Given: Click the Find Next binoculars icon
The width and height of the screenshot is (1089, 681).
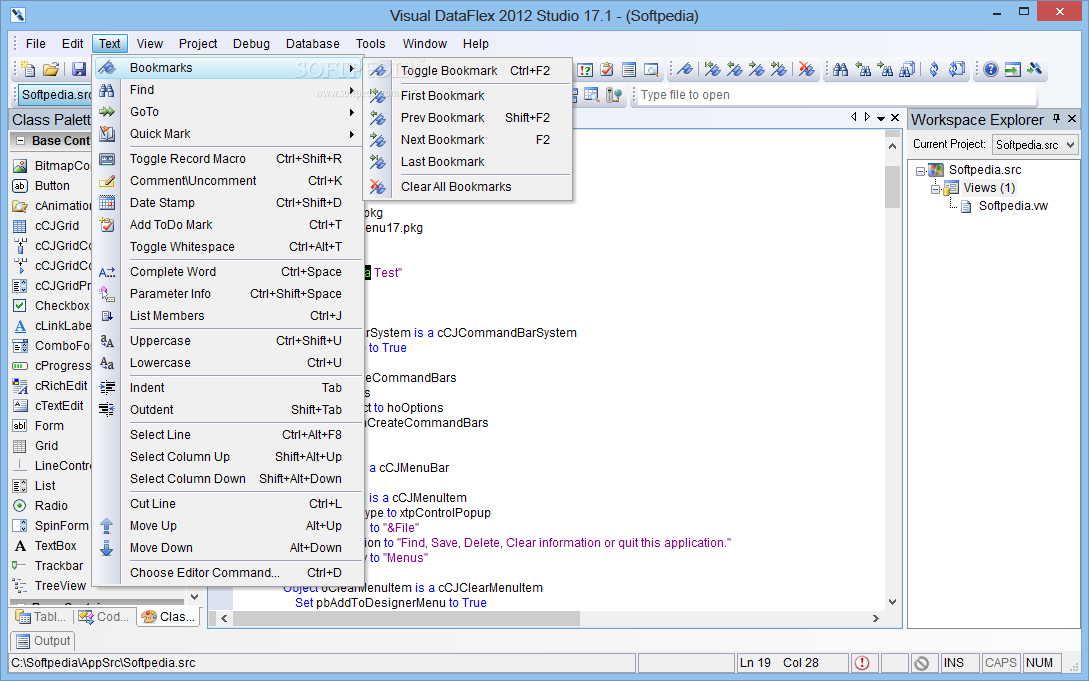Looking at the screenshot, I should coord(886,69).
